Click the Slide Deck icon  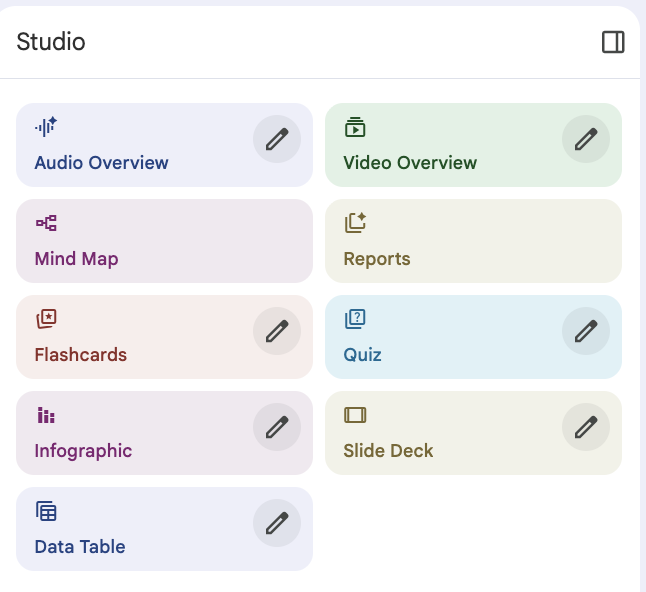[355, 415]
